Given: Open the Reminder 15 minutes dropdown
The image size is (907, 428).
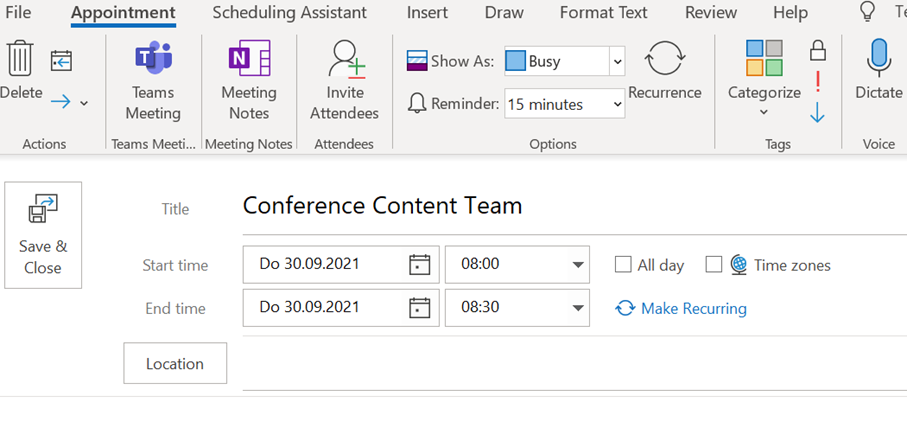Looking at the screenshot, I should click(617, 104).
